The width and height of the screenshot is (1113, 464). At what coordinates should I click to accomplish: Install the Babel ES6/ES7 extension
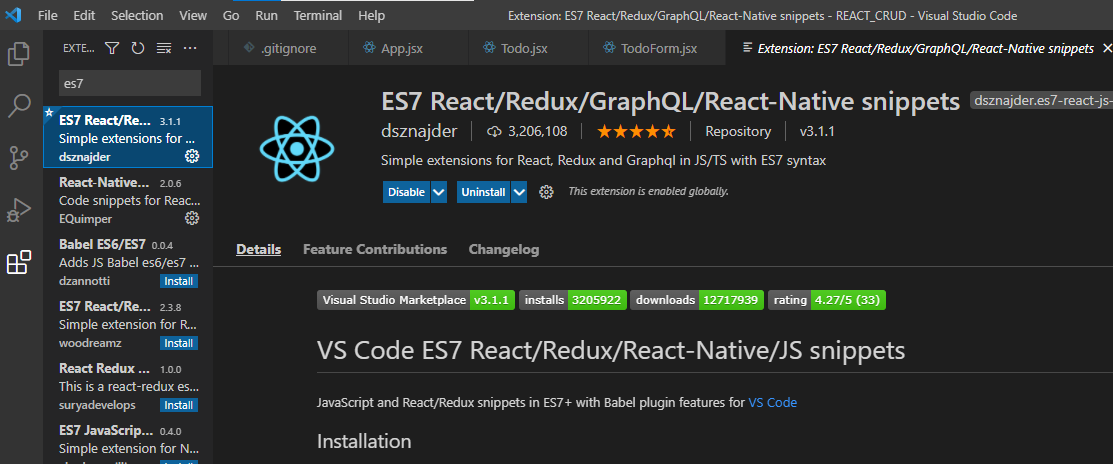[179, 281]
